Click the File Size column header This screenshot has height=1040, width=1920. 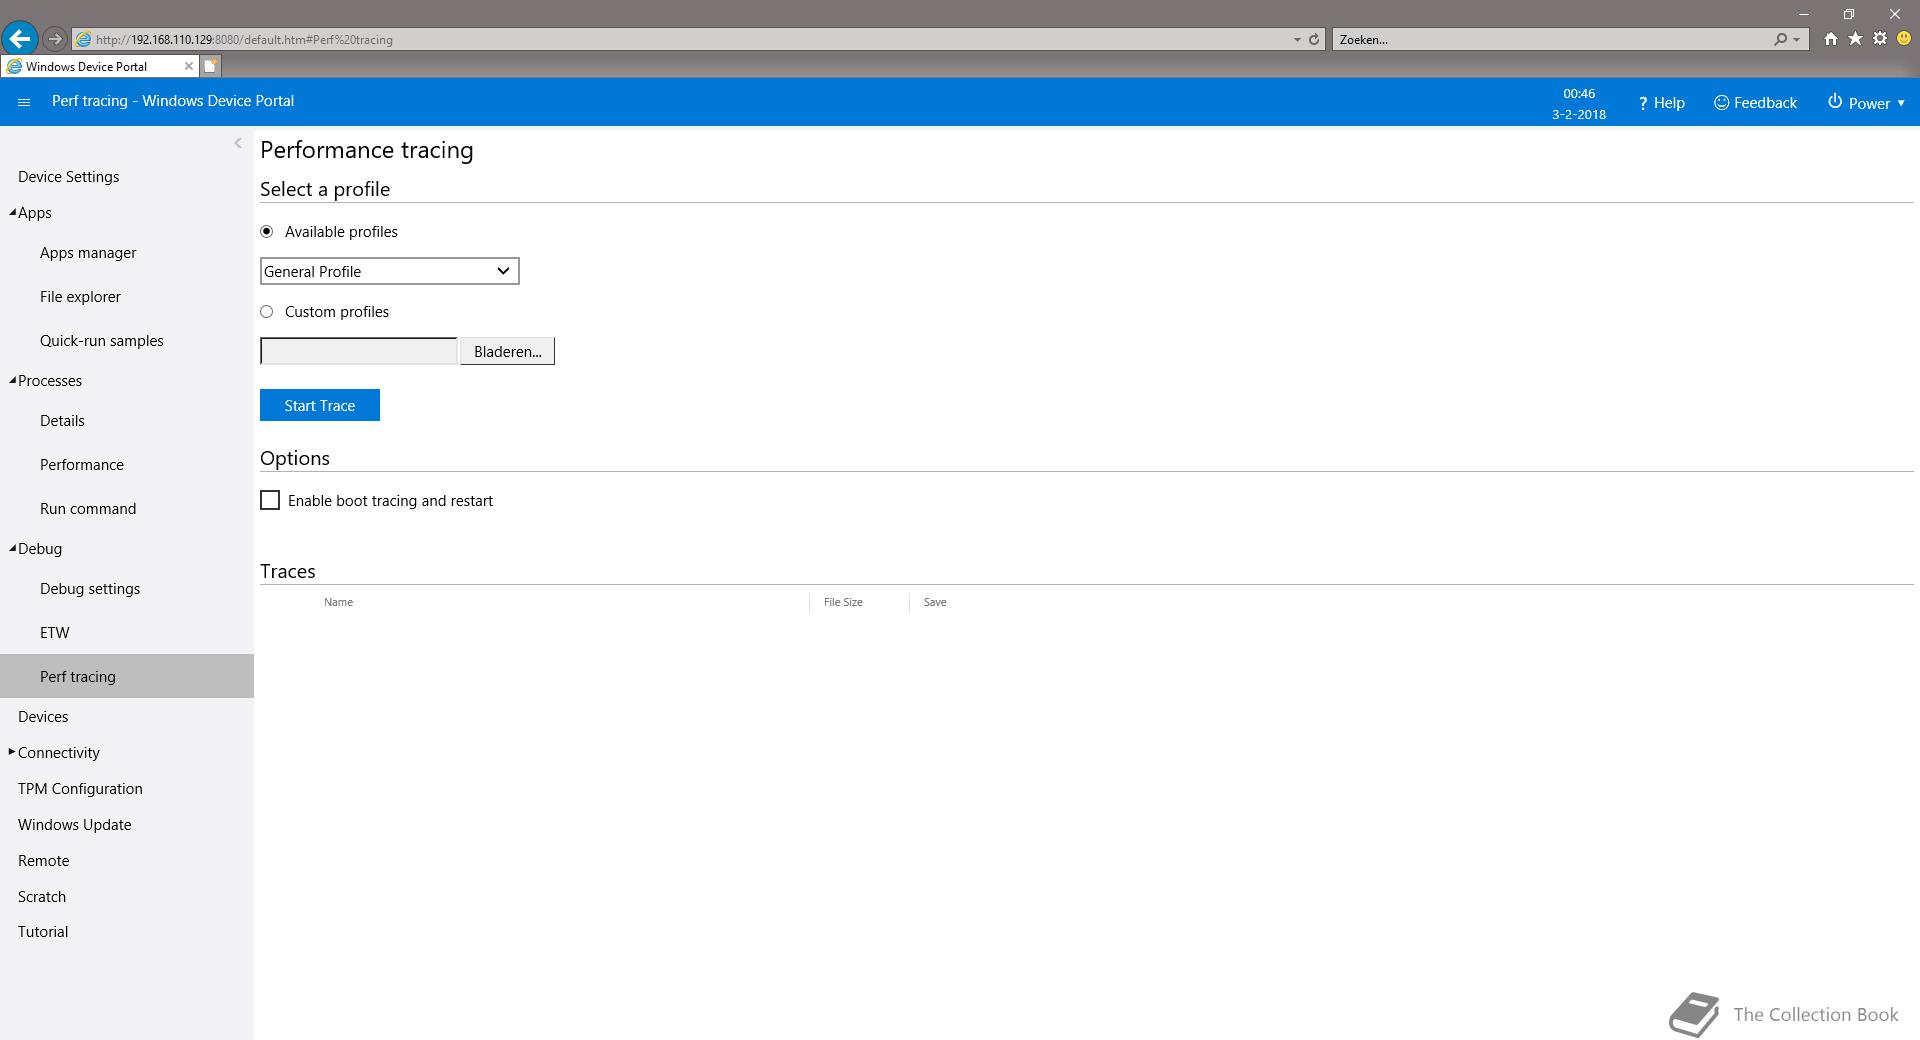point(843,602)
